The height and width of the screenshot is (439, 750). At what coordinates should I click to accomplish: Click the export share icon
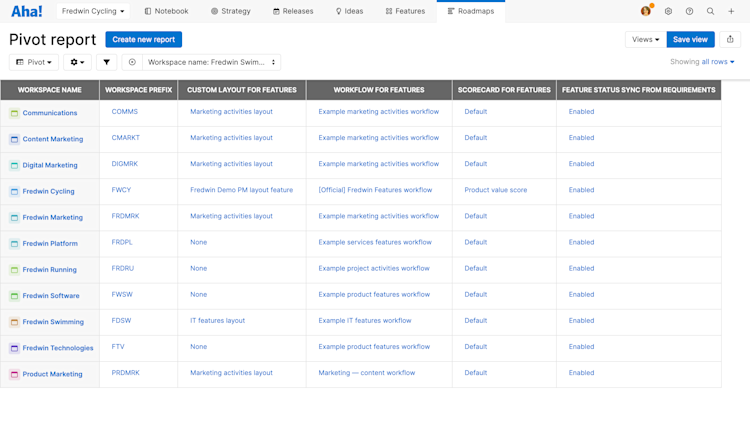click(x=730, y=40)
